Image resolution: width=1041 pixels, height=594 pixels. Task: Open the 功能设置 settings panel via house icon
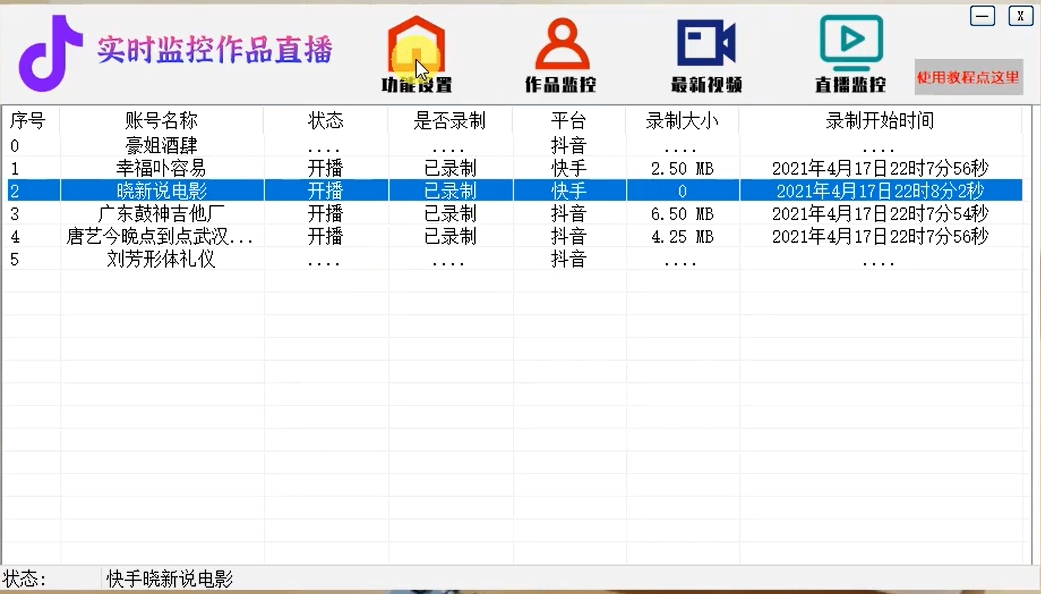tap(416, 45)
